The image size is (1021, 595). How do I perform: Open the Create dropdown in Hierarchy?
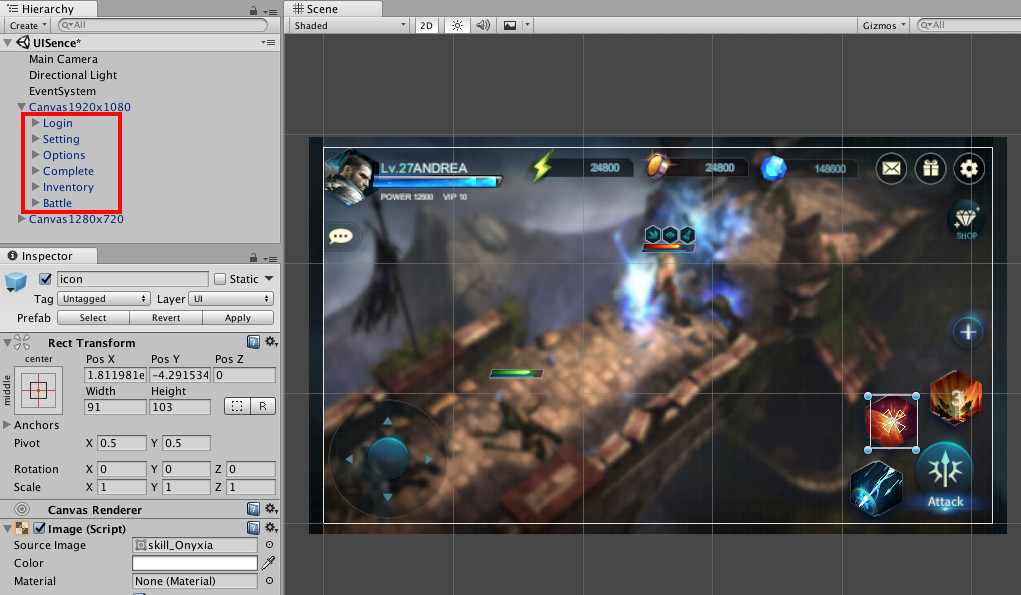pos(28,25)
